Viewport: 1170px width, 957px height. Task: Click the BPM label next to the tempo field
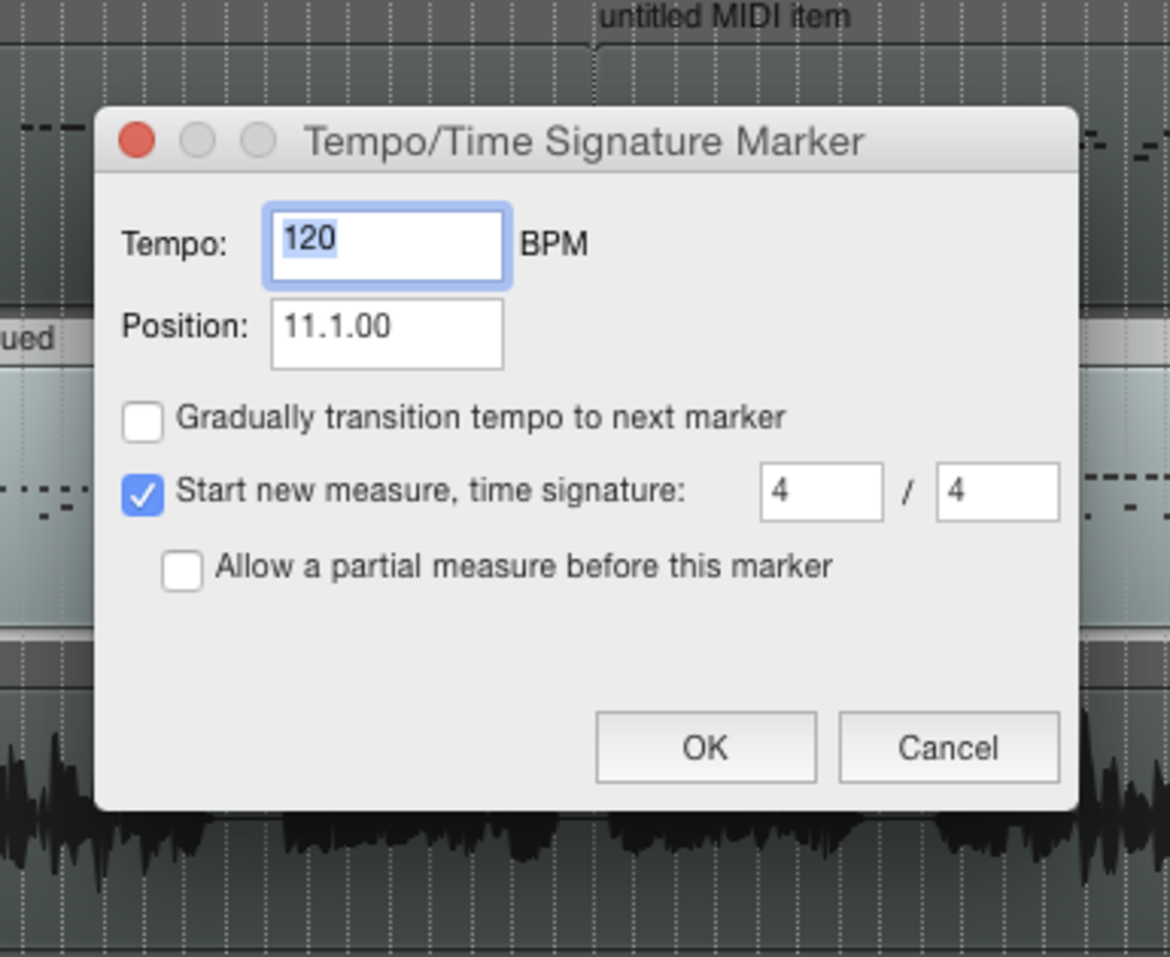(554, 245)
